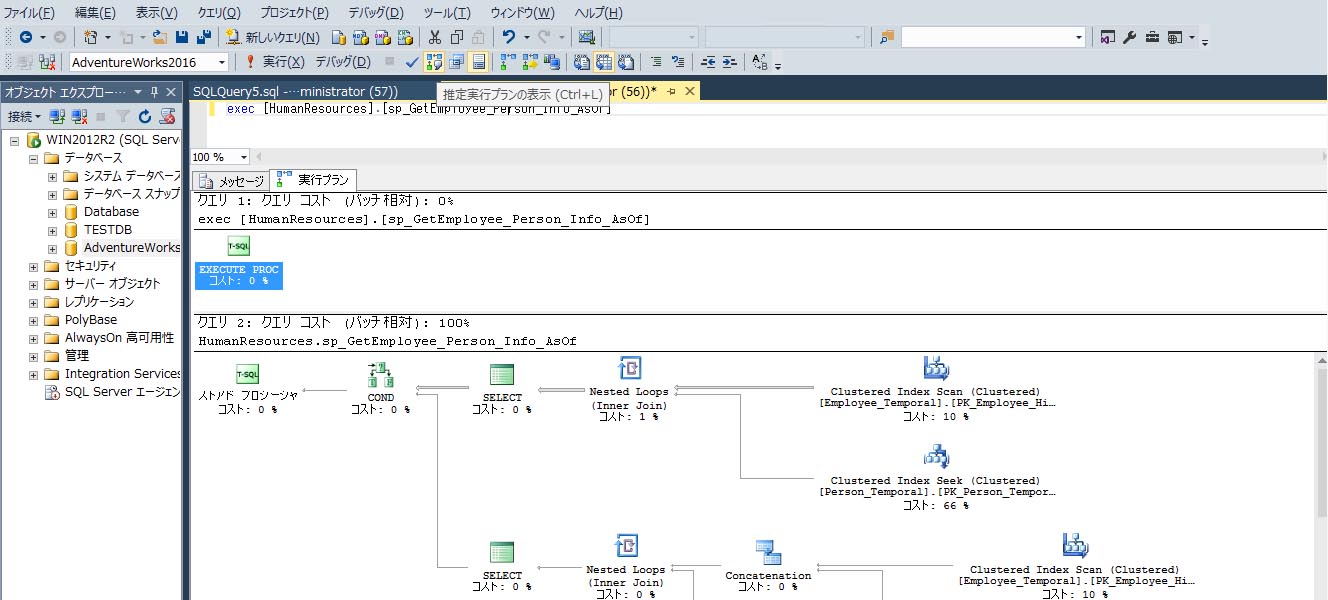Refresh the Object Explorer
Image resolution: width=1328 pixels, height=600 pixels.
click(144, 115)
